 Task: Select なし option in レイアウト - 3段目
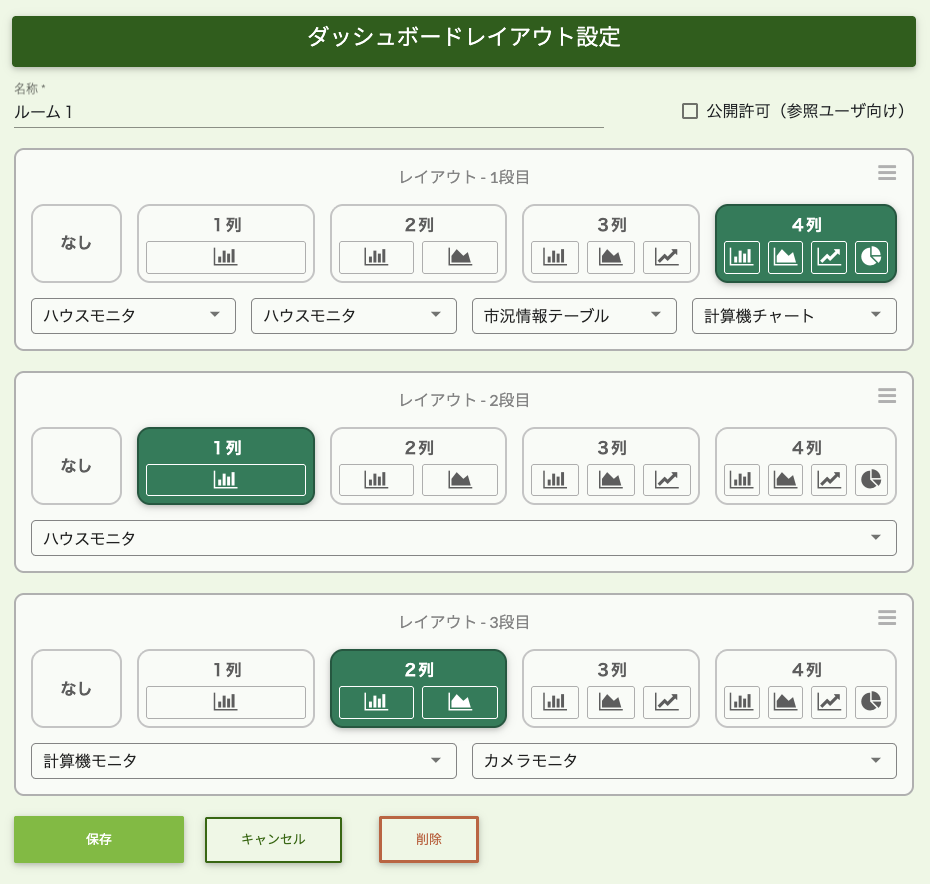(76, 688)
